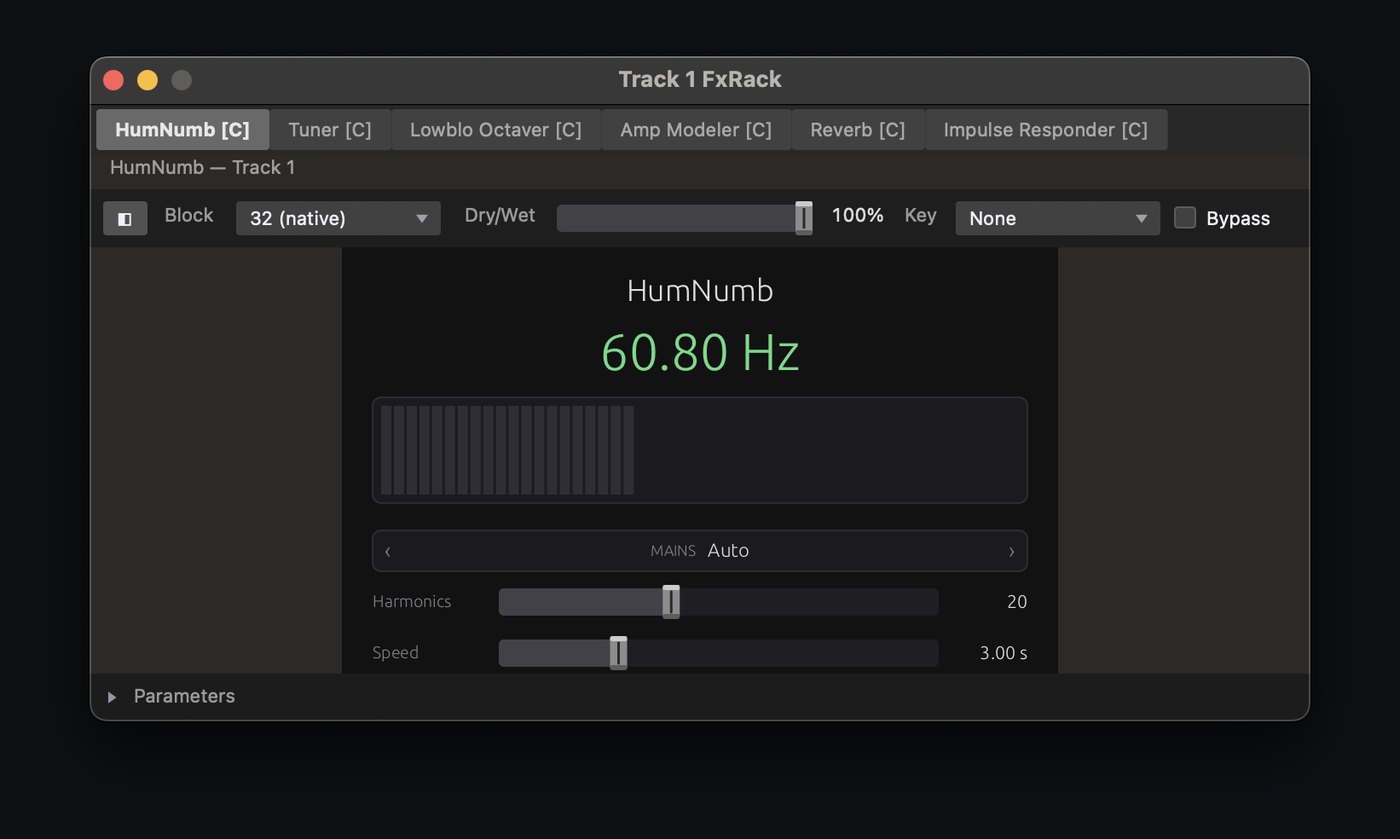Enable the Bypass checkbox
The width and height of the screenshot is (1400, 839).
[x=1185, y=217]
